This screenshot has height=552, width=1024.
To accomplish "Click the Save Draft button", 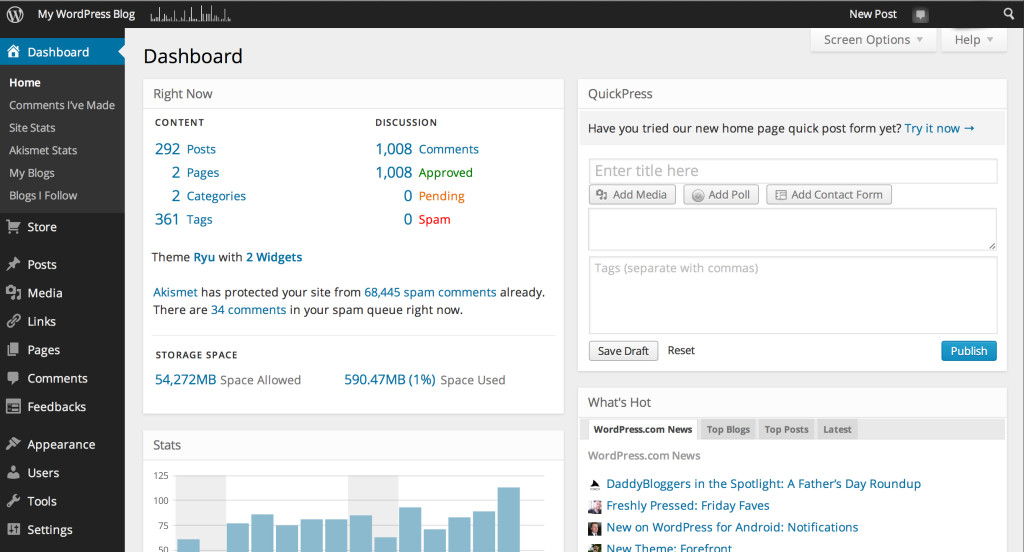I will (623, 351).
